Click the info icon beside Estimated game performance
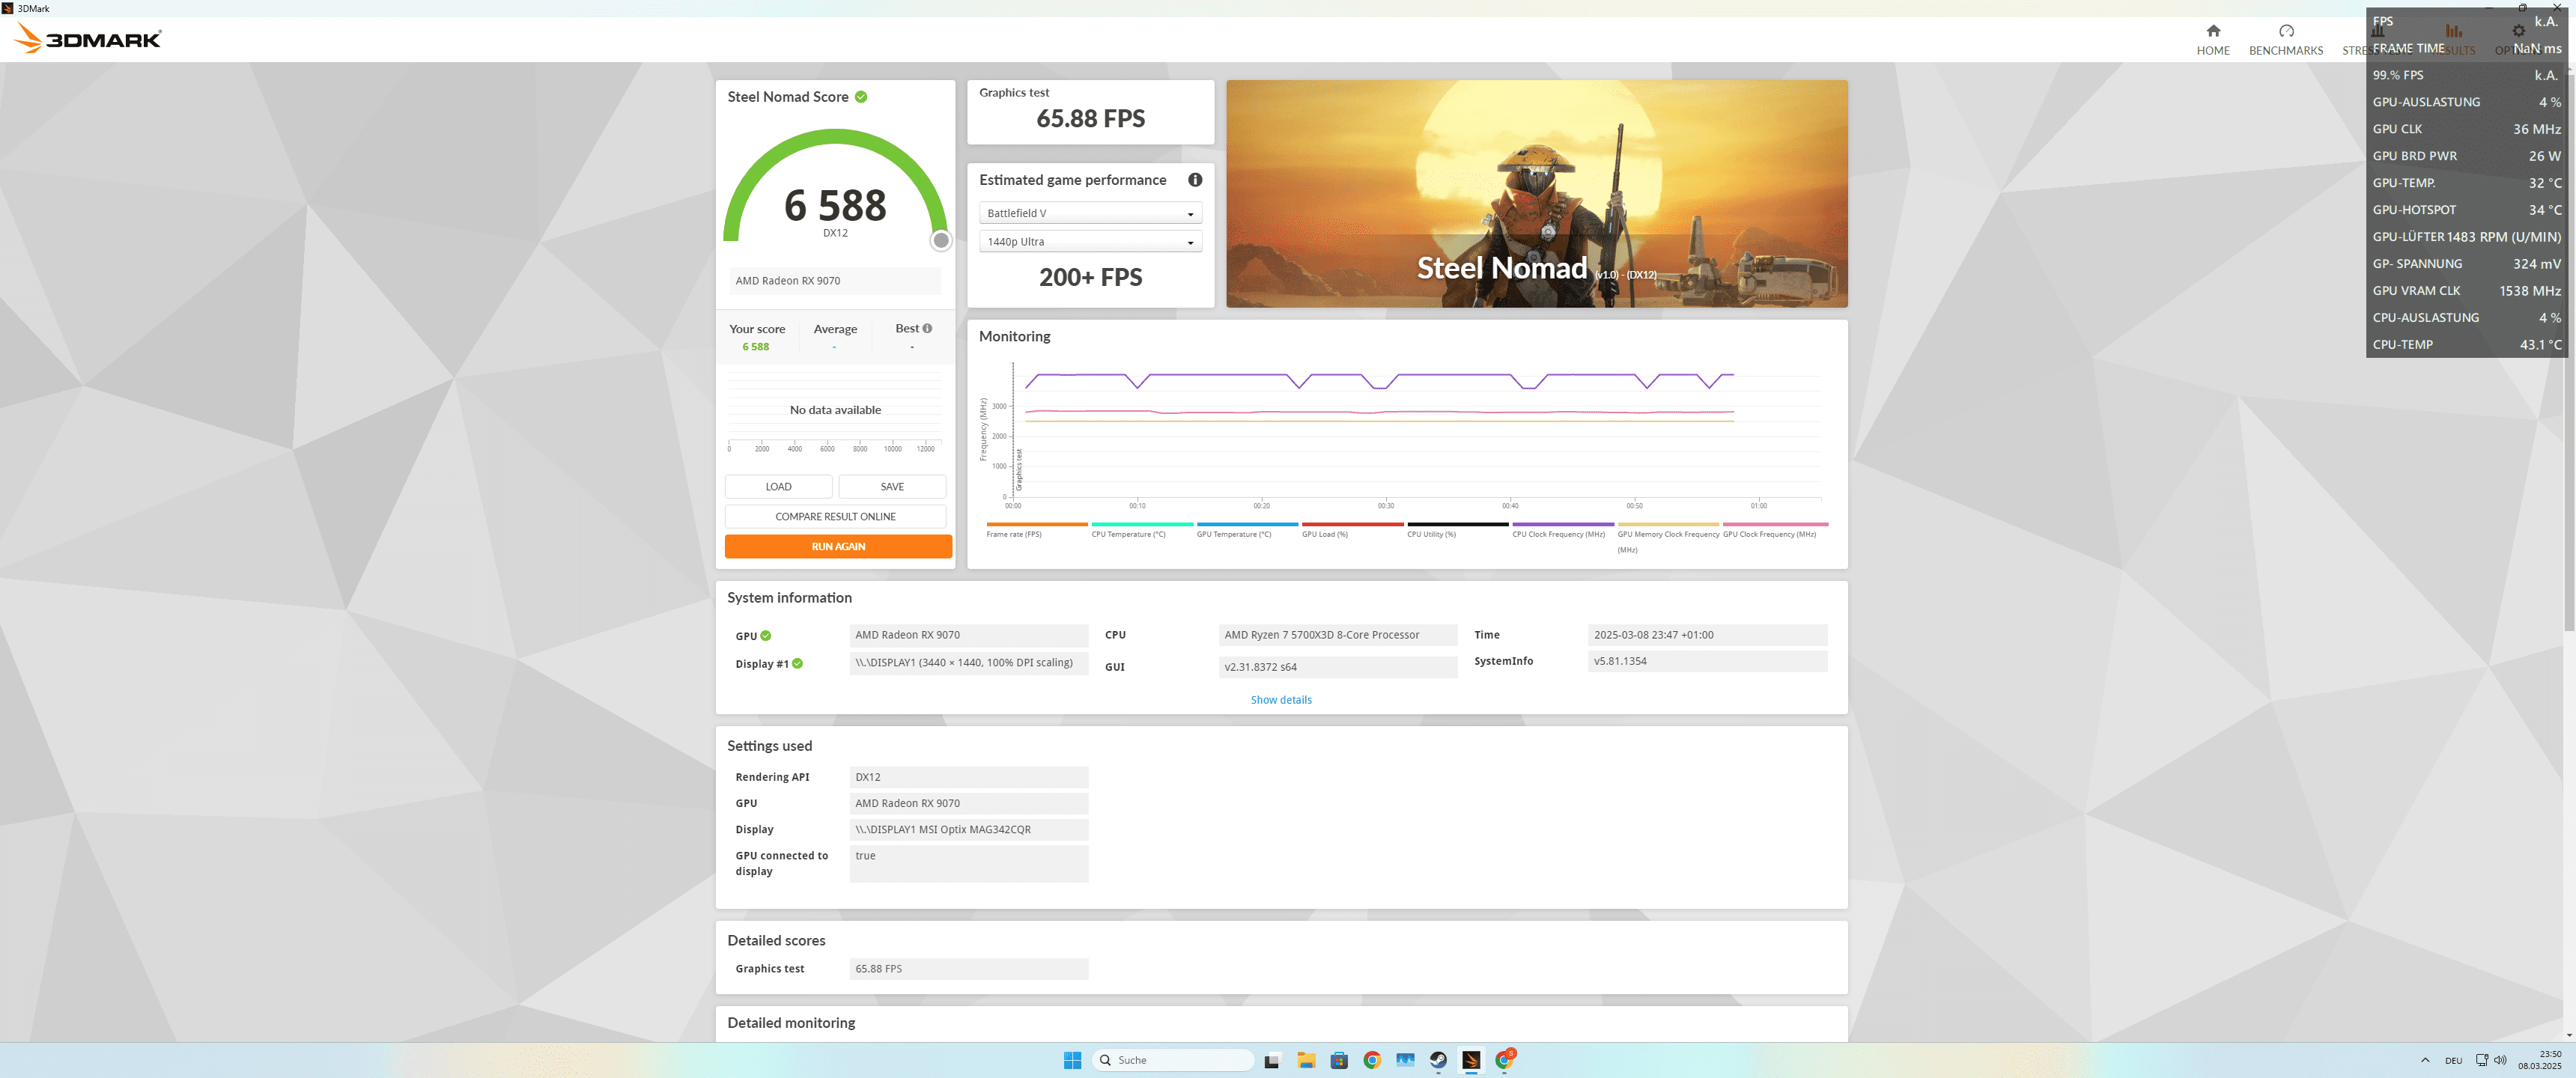This screenshot has width=2576, height=1078. [1194, 180]
